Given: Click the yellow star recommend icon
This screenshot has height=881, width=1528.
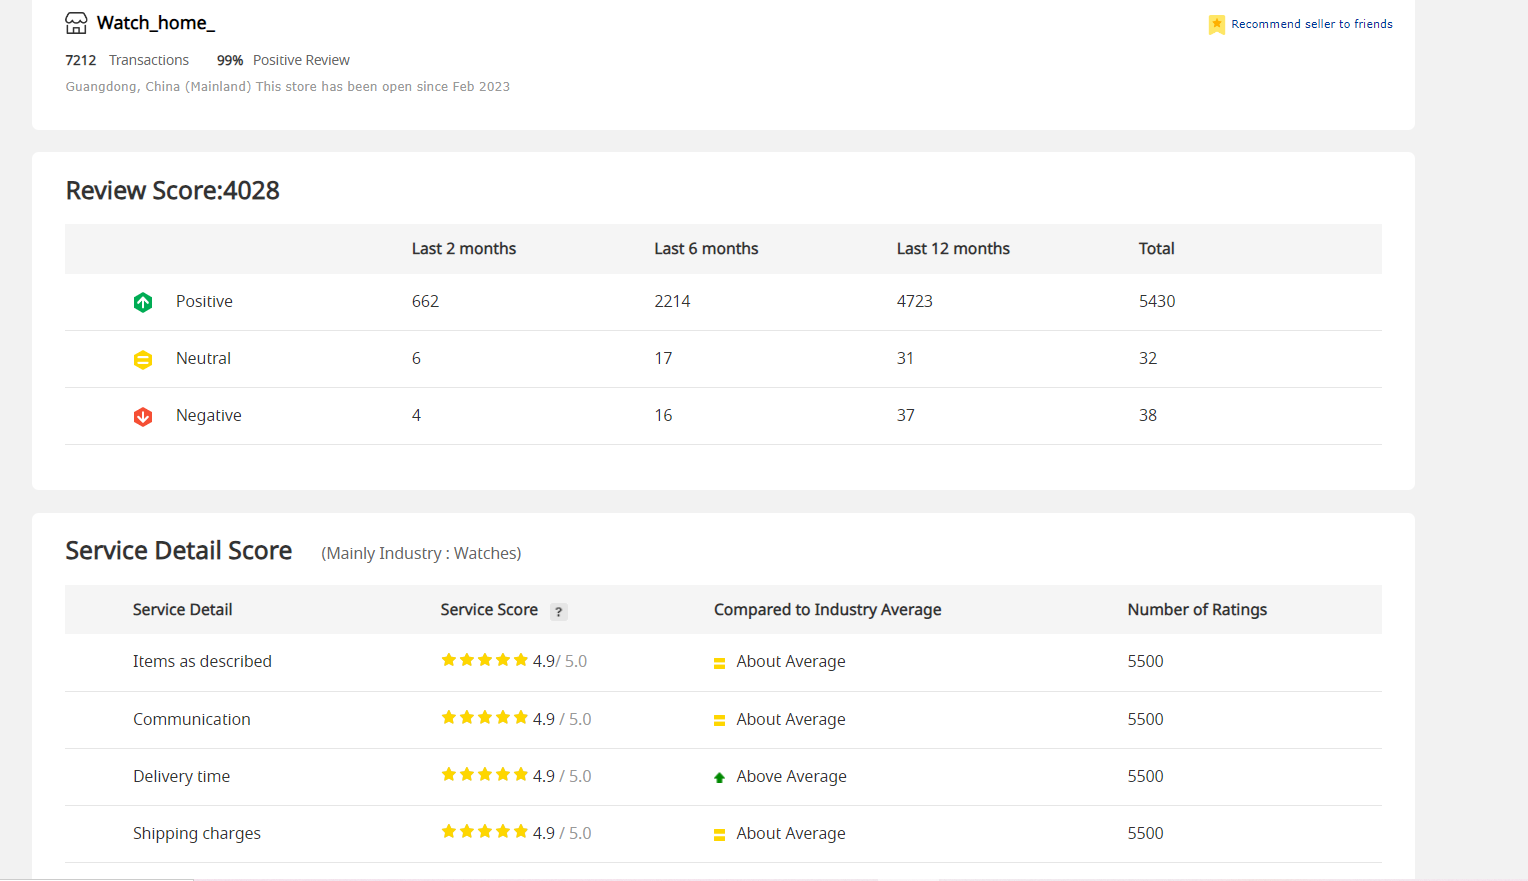Looking at the screenshot, I should click(x=1216, y=24).
